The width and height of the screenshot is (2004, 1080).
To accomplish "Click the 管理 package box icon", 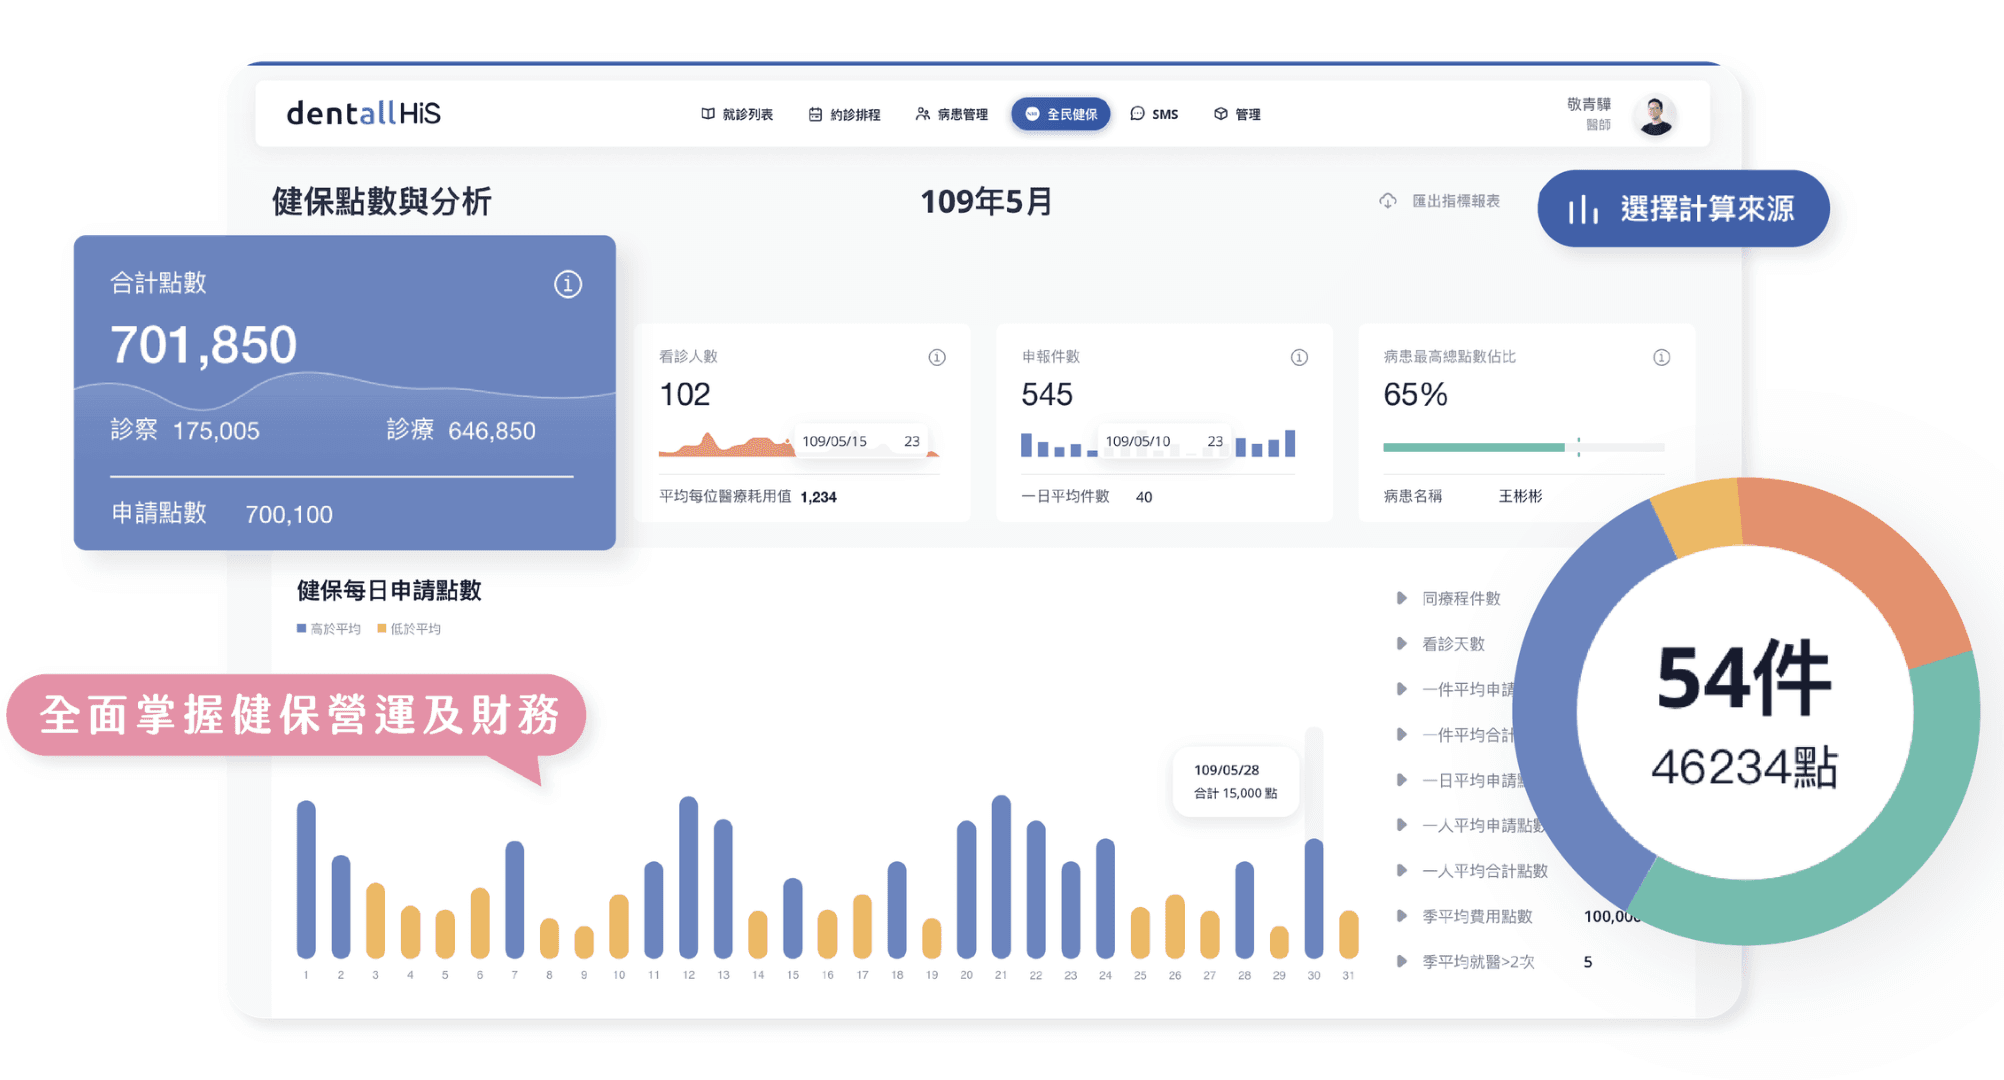I will pos(1220,114).
